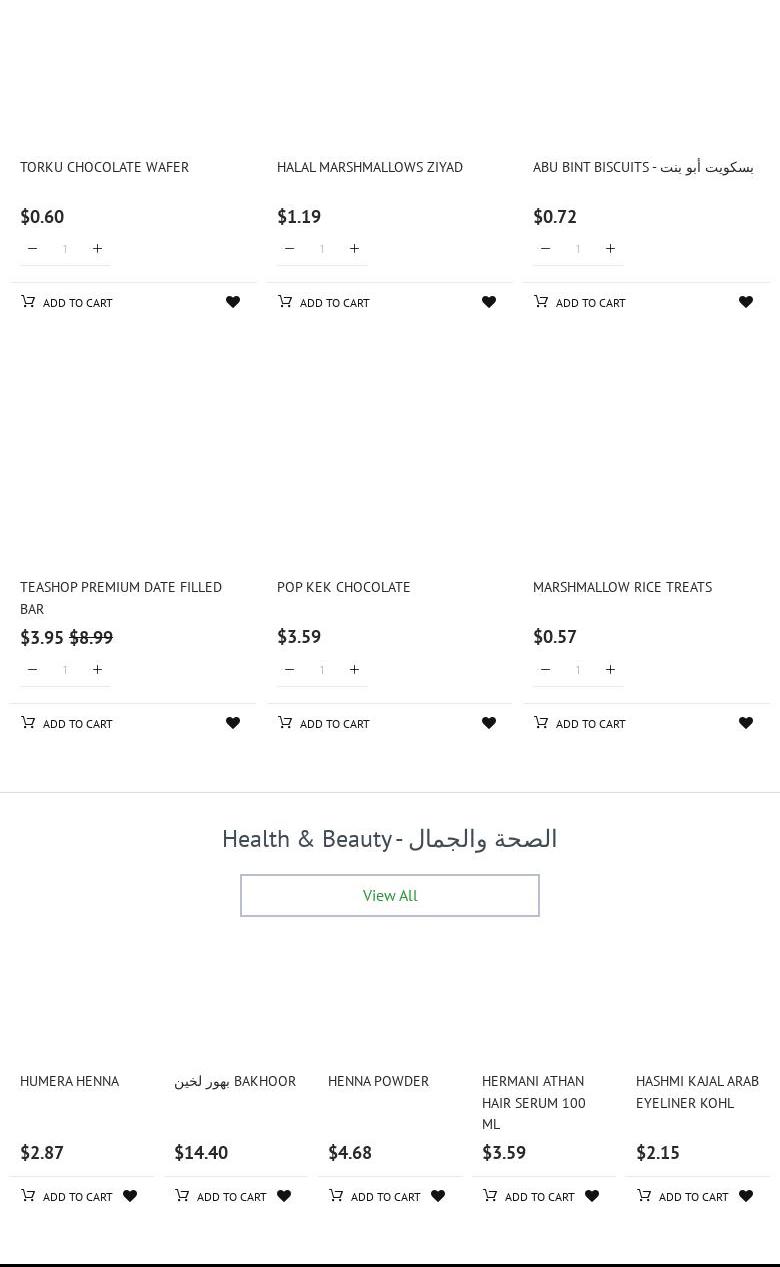View all Health & Beauty products
The image size is (780, 1267).
coord(390,895)
